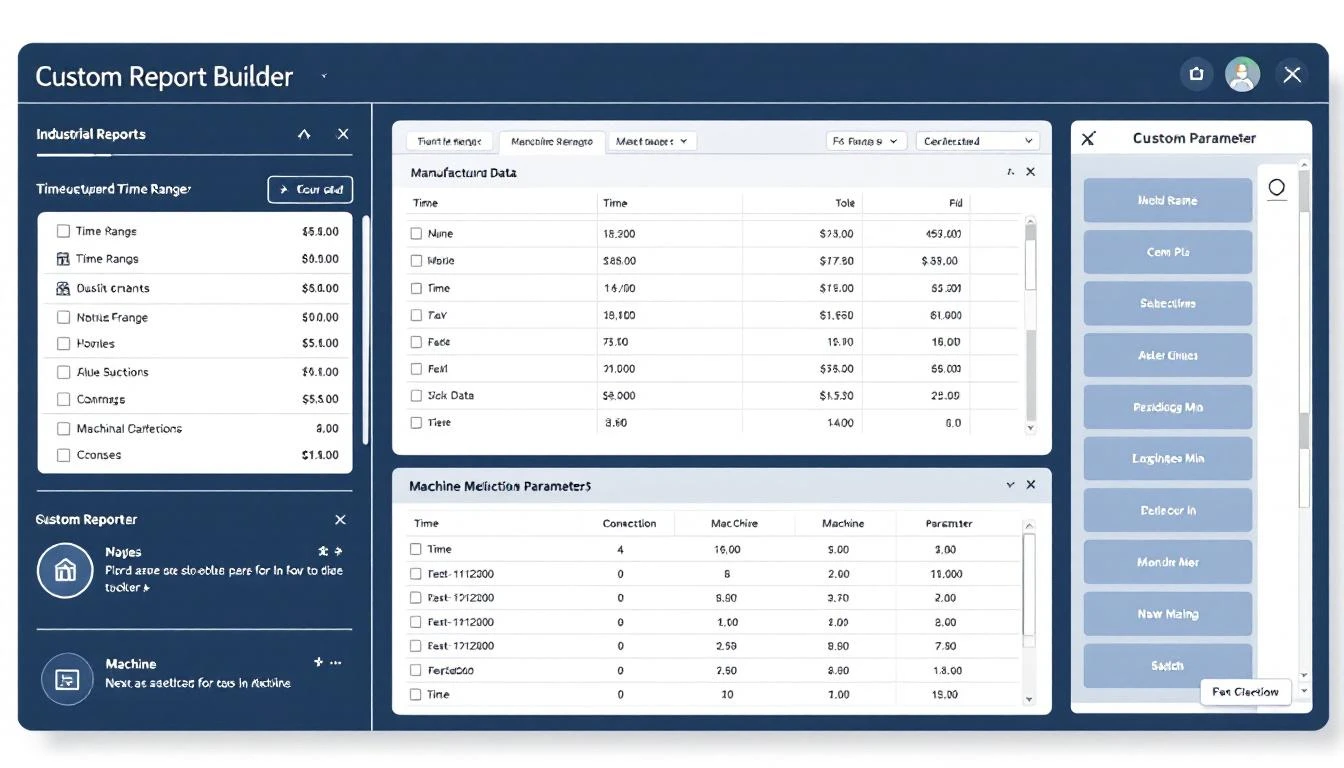Select the Fiente Range tab

tap(449, 141)
